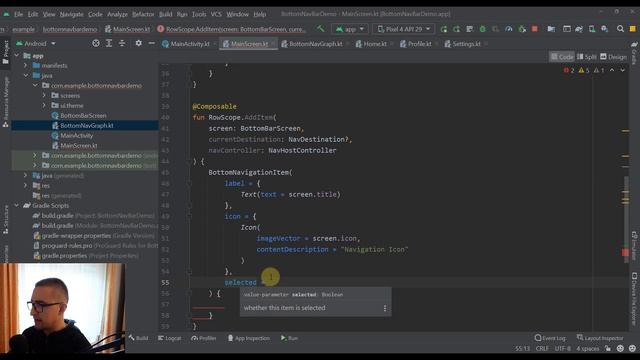This screenshot has width=640, height=360.
Task: Expand the ui.theme package
Action: click(x=44, y=105)
